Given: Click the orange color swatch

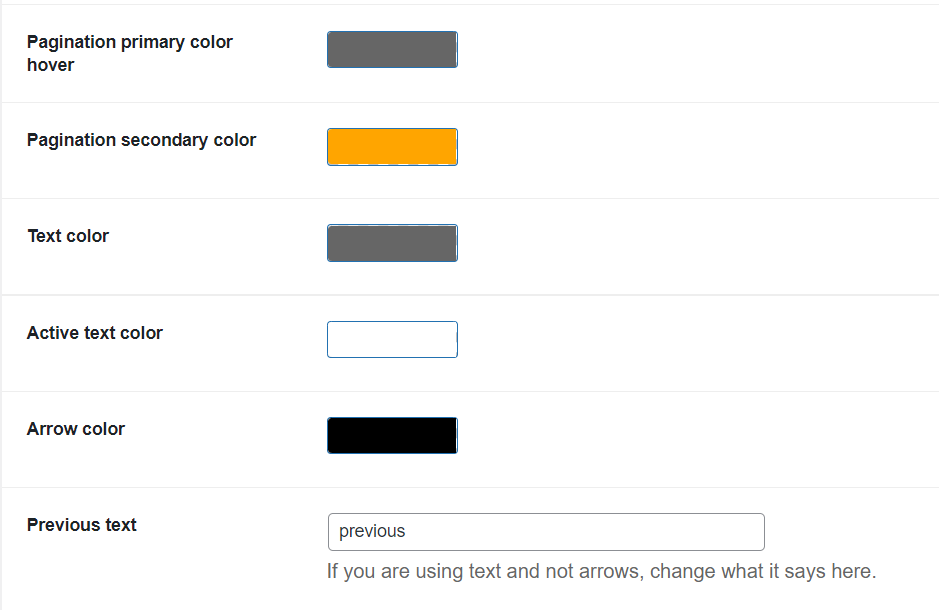Looking at the screenshot, I should pyautogui.click(x=392, y=147).
